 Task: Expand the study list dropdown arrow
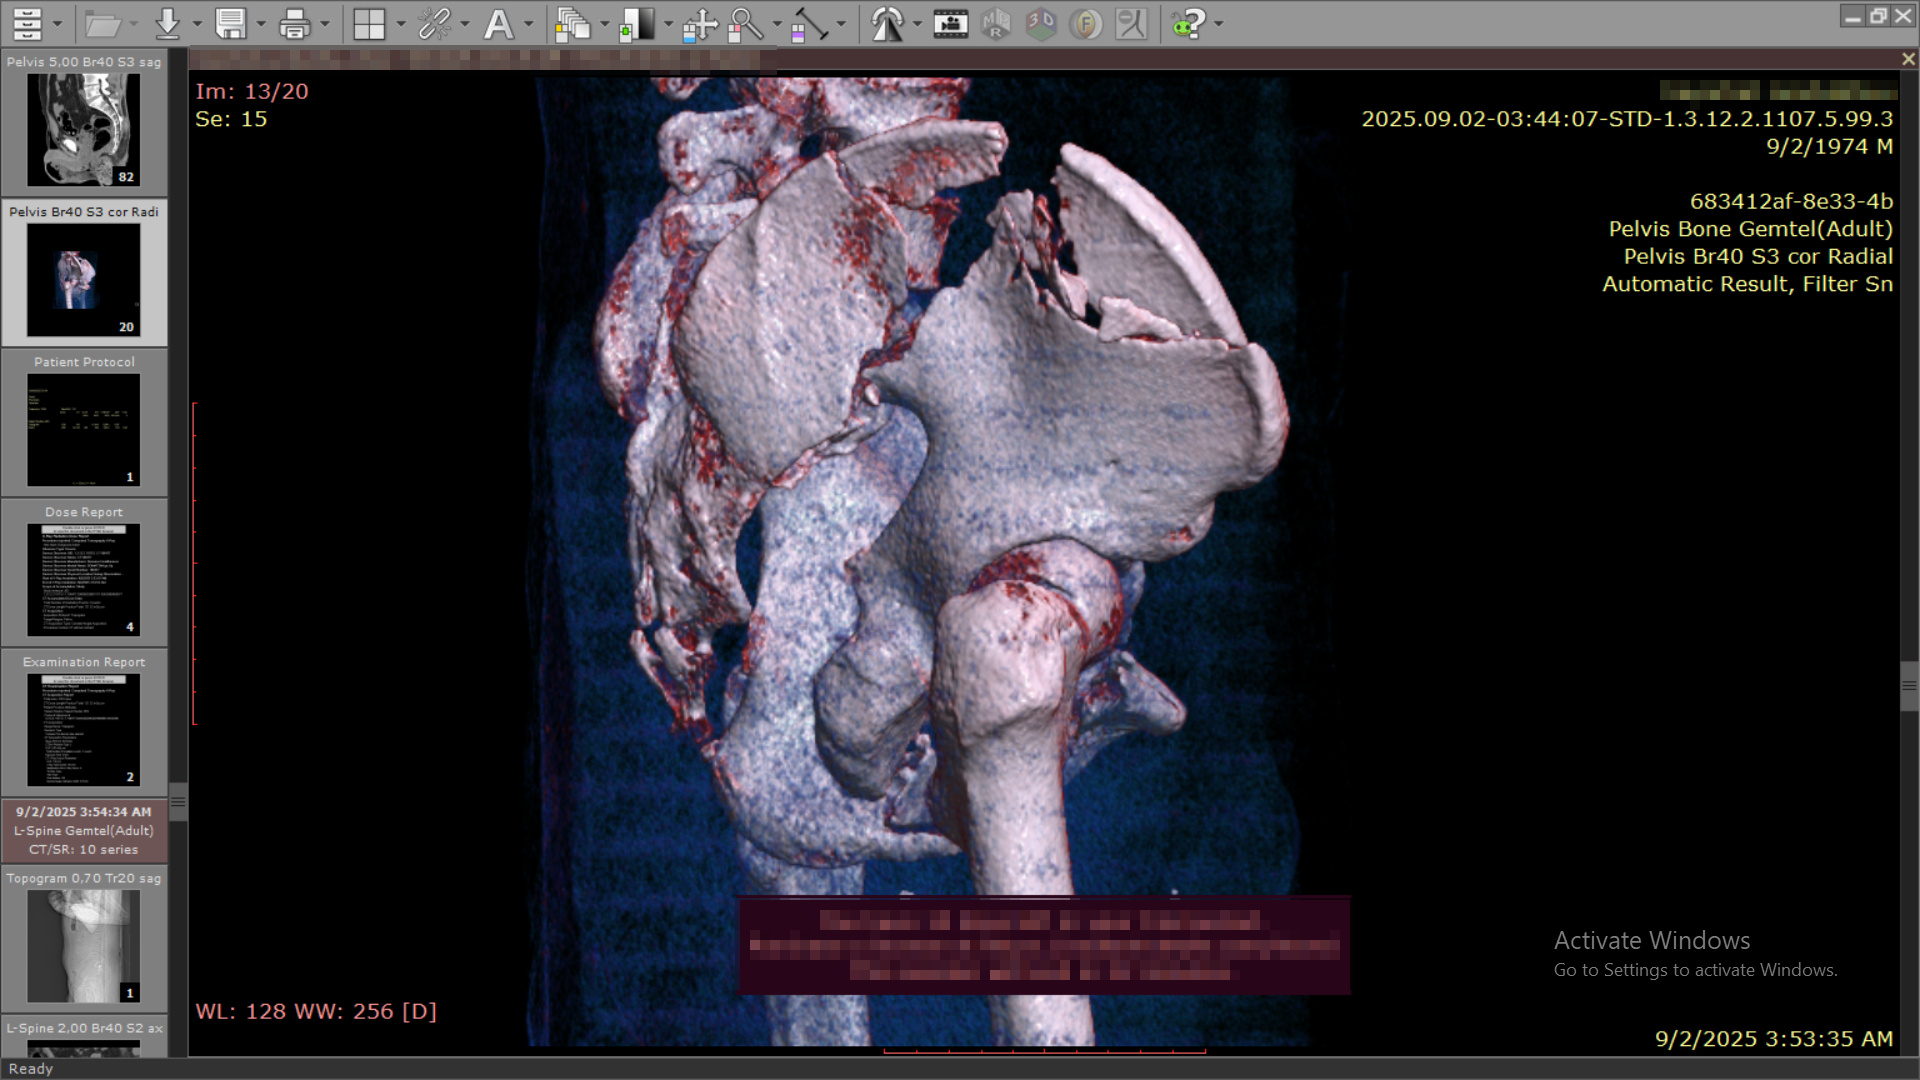coord(58,24)
